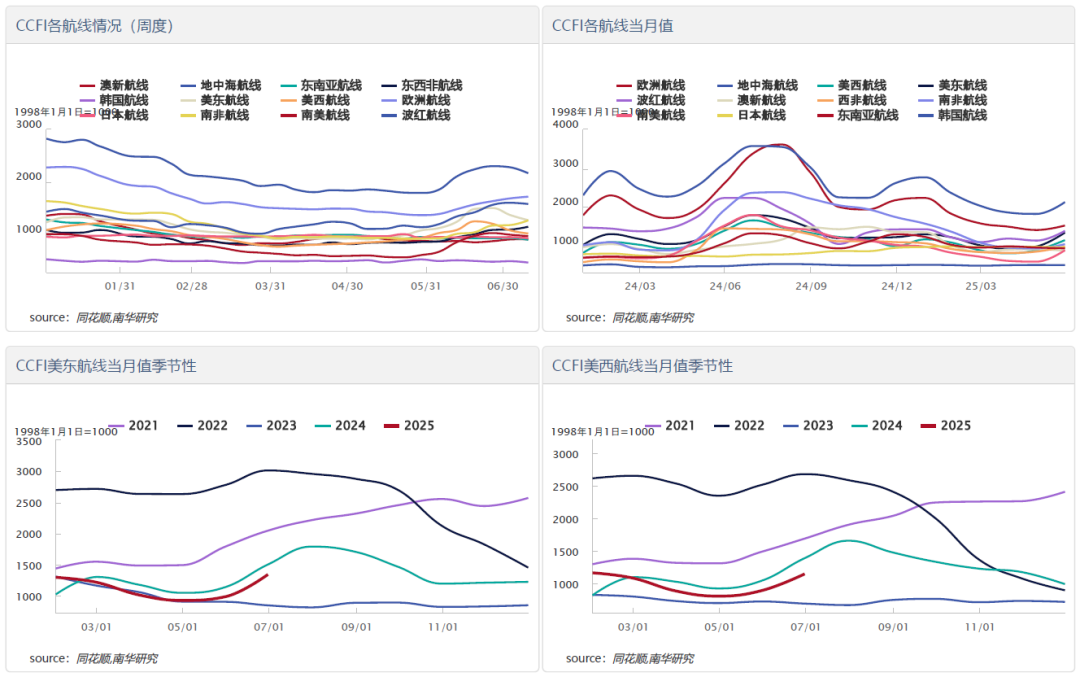
Task: Toggle 波红航线 legend in CCFI各航线当月值 chart
Action: pyautogui.click(x=651, y=100)
